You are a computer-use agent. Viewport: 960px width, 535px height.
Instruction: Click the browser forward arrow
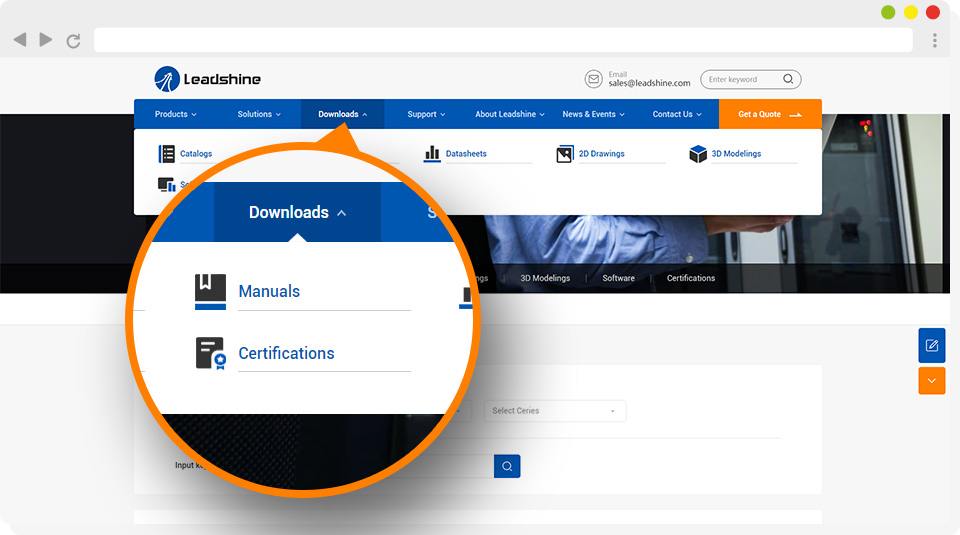pyautogui.click(x=45, y=40)
